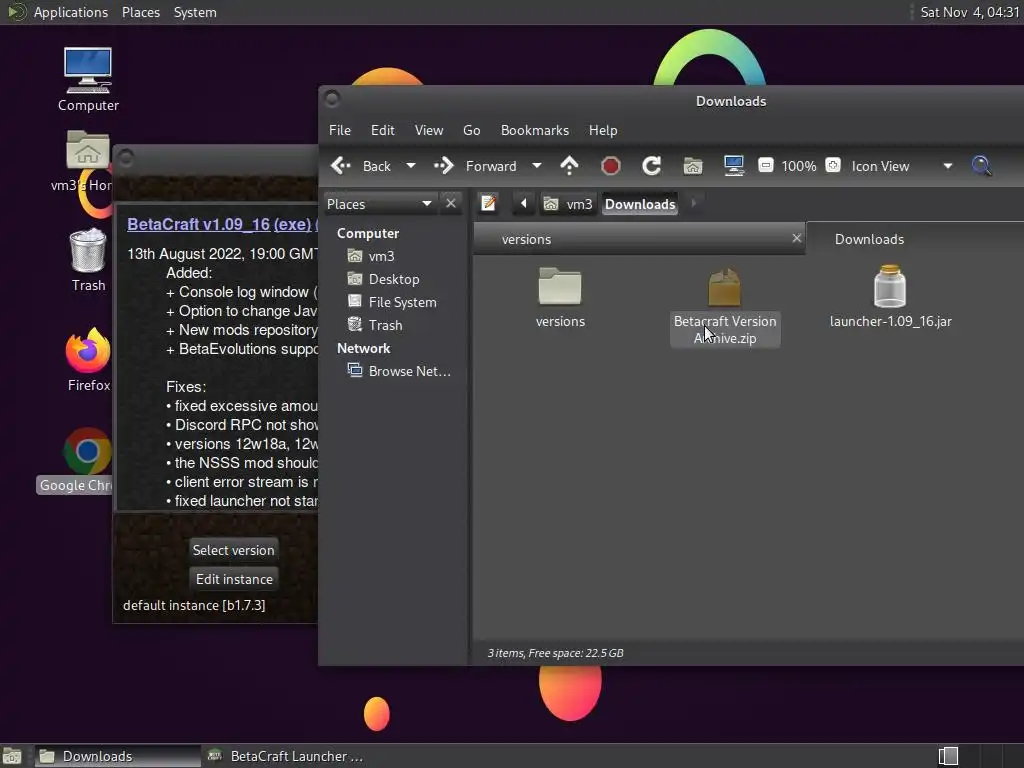
Task: Click the BetaCraft v1.09_16 (exe) link
Action: click(219, 224)
